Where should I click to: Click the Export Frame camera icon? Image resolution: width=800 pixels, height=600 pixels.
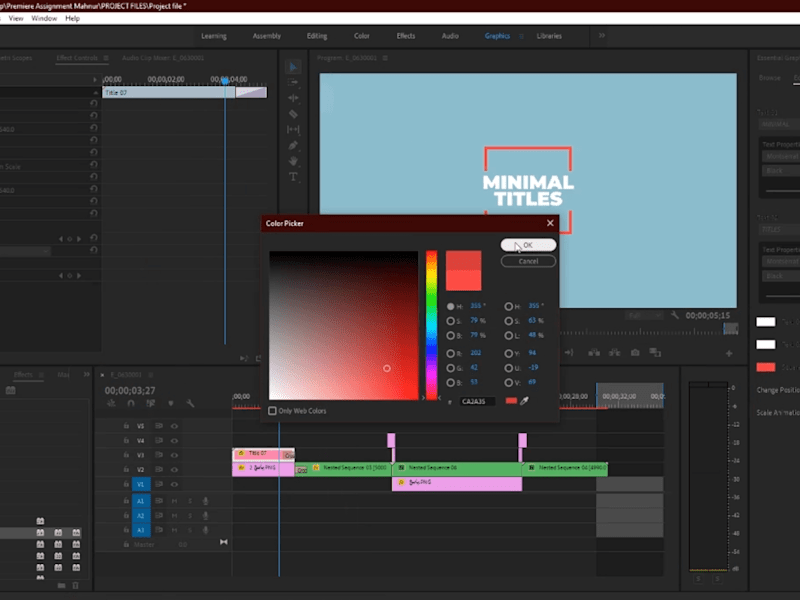(x=635, y=353)
